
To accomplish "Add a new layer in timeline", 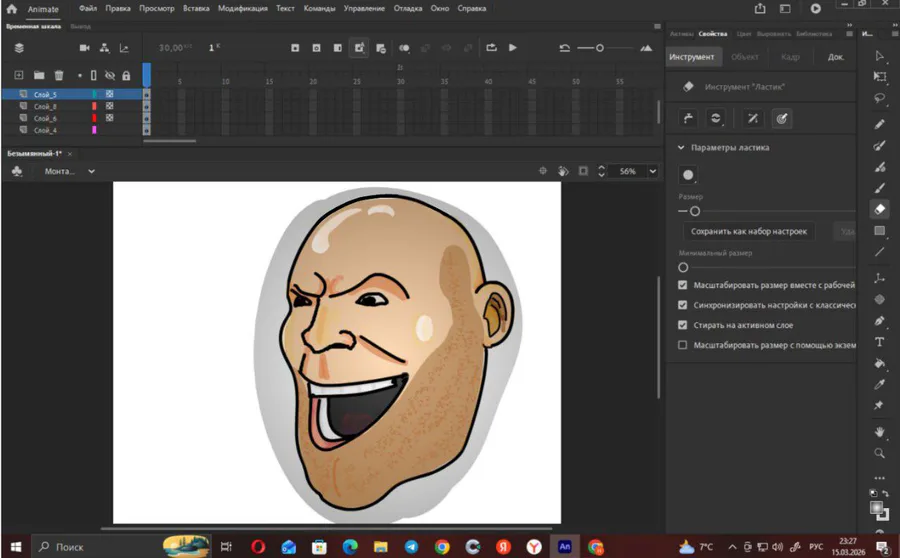I will [x=19, y=75].
